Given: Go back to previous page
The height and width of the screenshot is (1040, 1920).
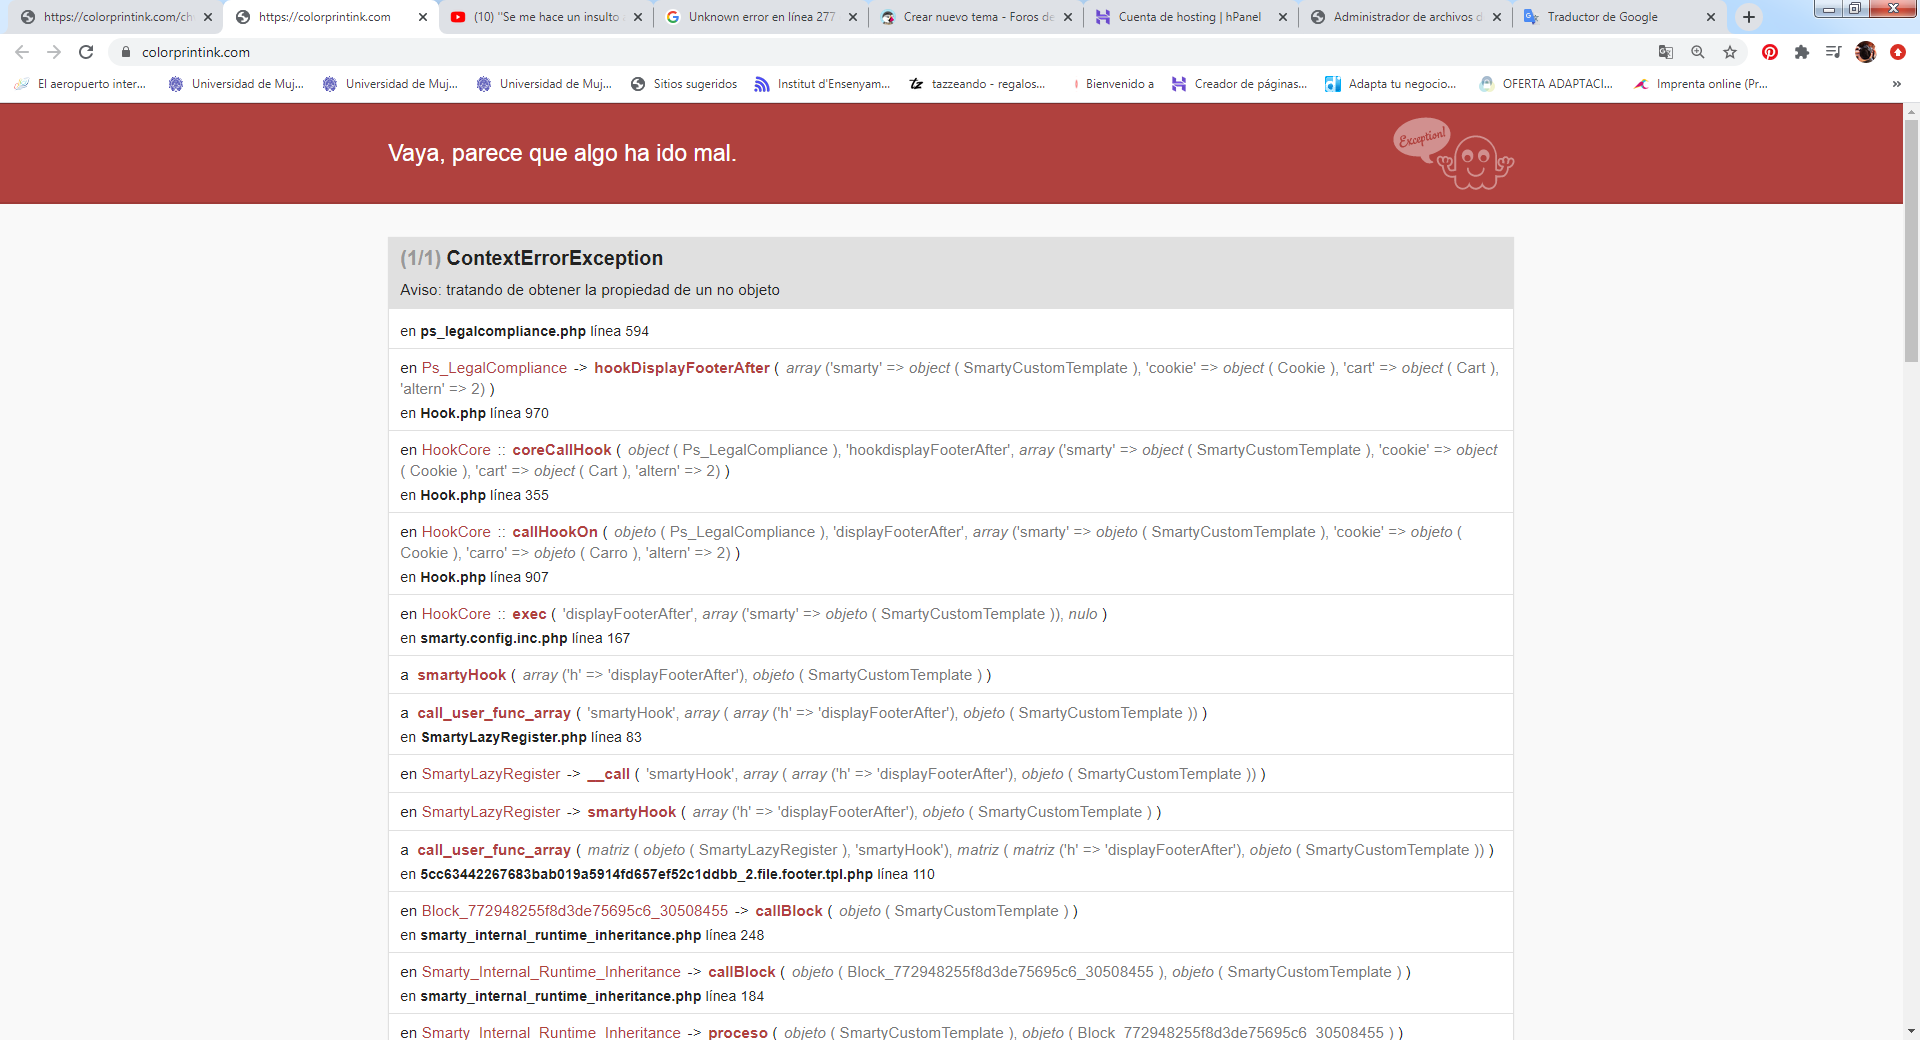Looking at the screenshot, I should (22, 52).
